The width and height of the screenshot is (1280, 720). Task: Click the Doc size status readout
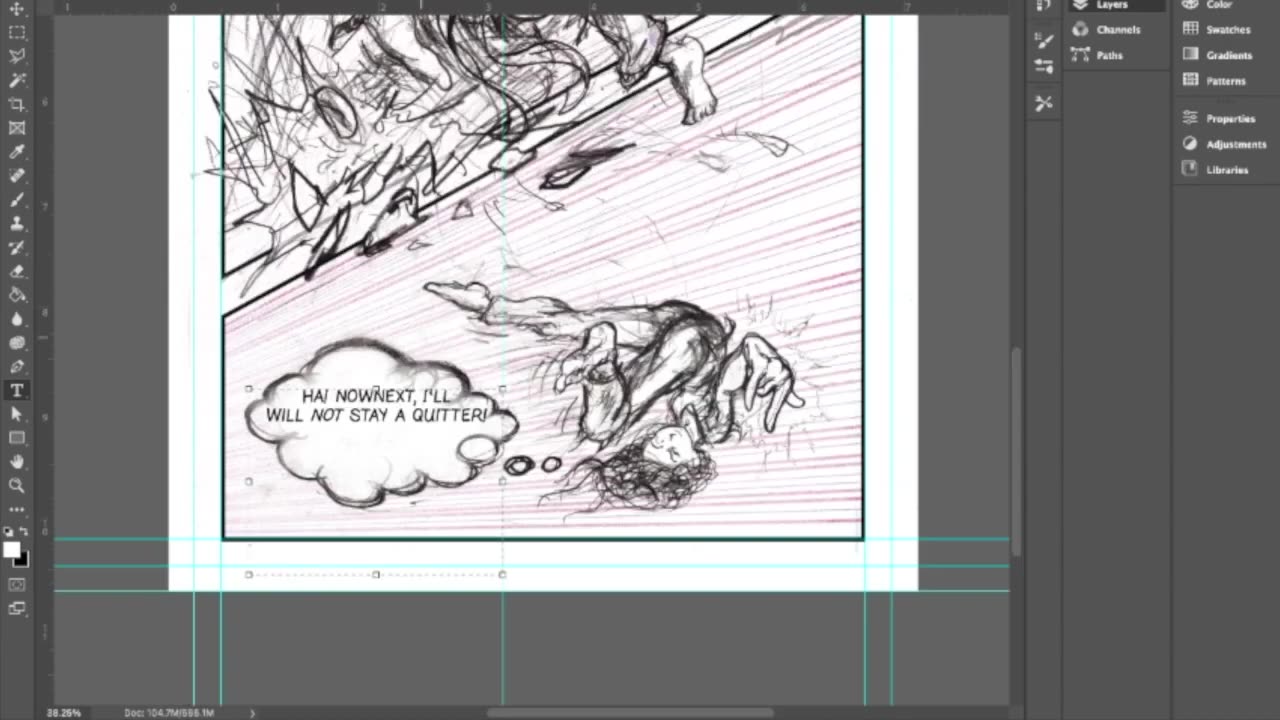169,713
